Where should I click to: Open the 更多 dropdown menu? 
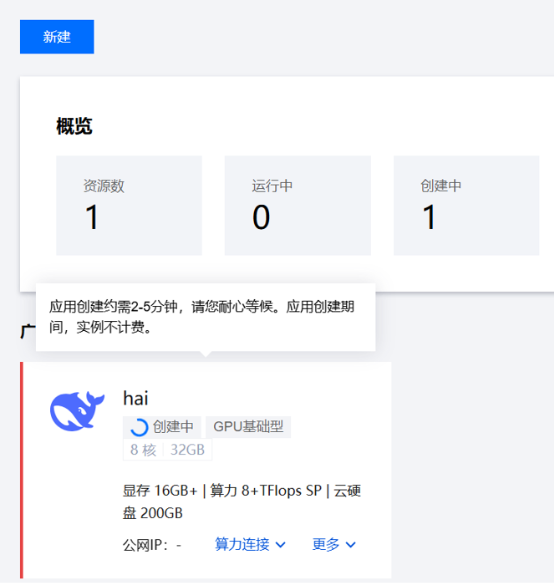pos(334,544)
